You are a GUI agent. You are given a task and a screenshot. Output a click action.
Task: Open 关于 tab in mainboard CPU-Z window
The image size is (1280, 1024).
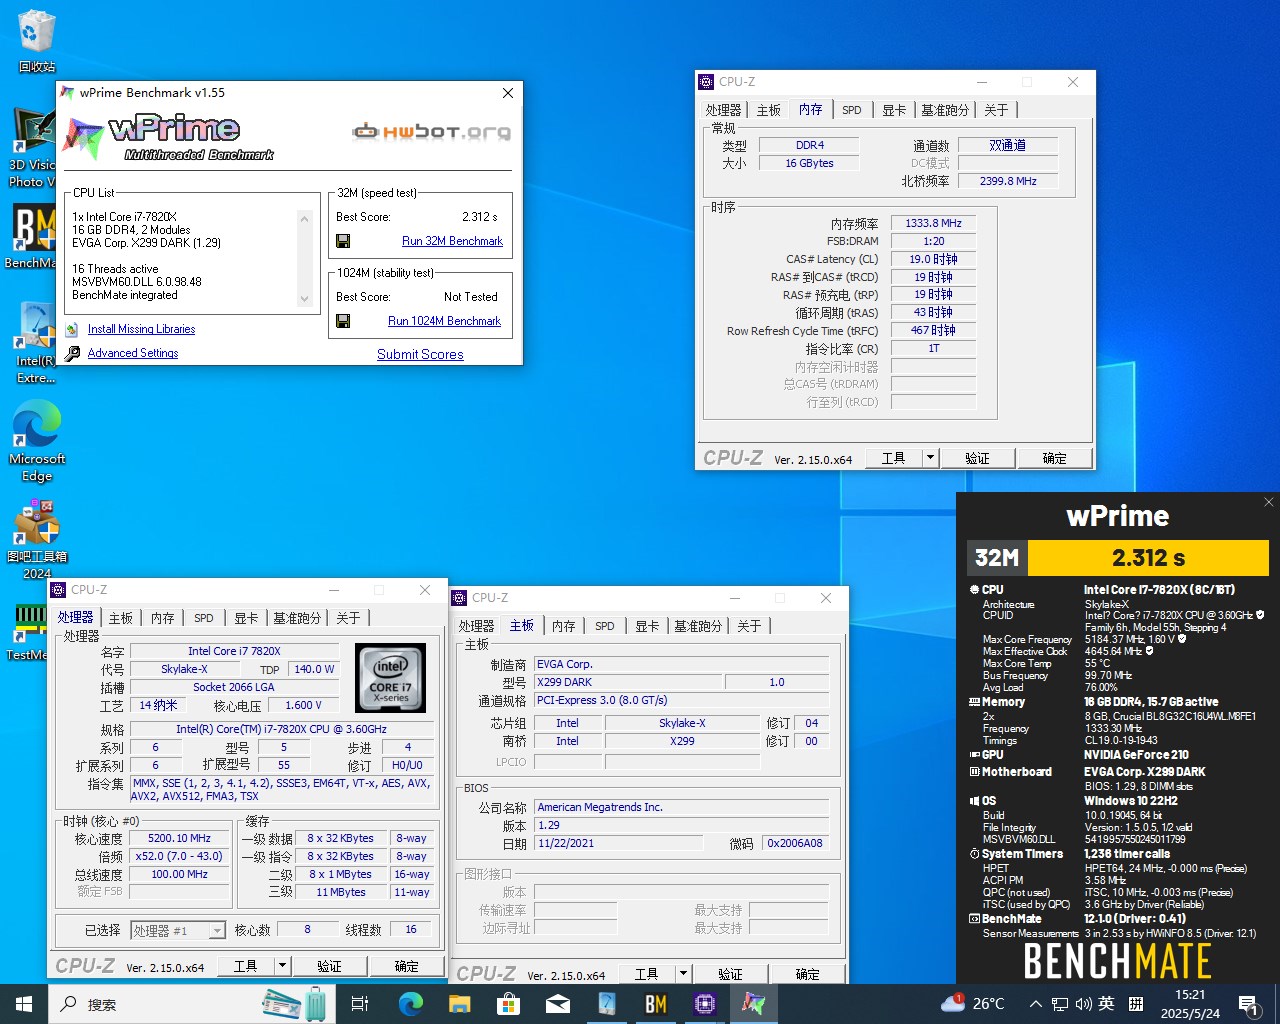coord(749,626)
